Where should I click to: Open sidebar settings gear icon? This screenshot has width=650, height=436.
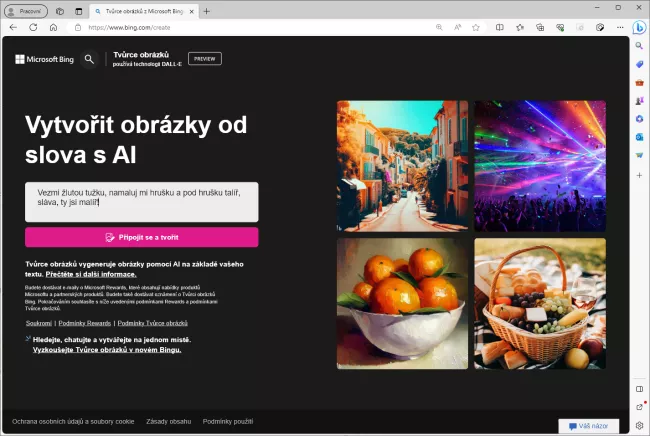(x=639, y=425)
